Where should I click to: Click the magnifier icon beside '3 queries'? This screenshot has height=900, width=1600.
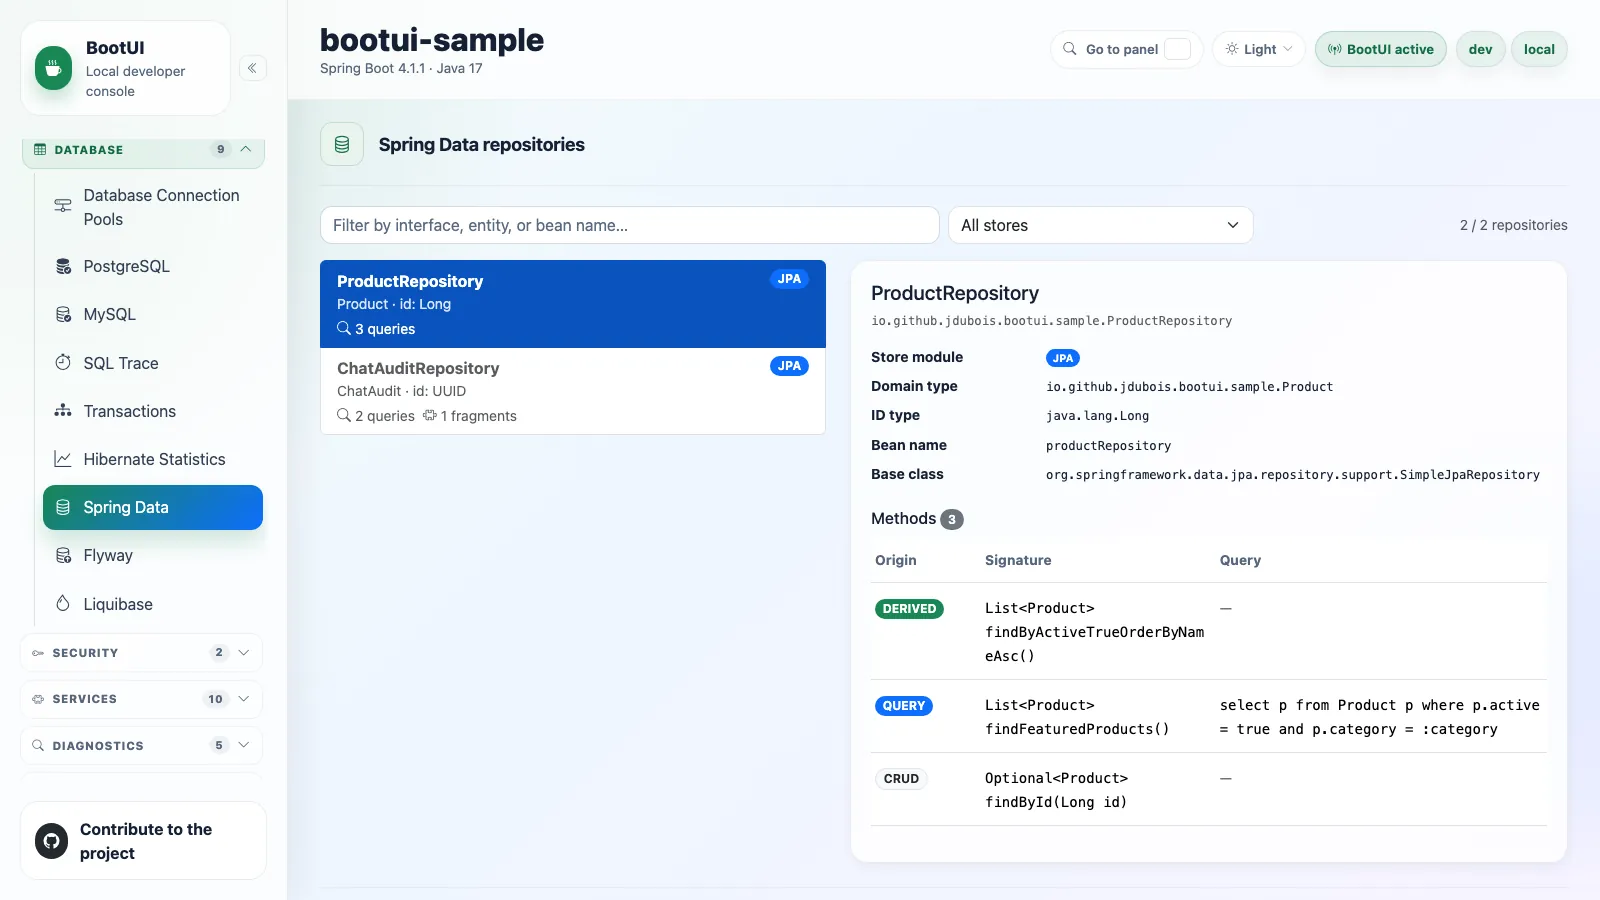[344, 328]
